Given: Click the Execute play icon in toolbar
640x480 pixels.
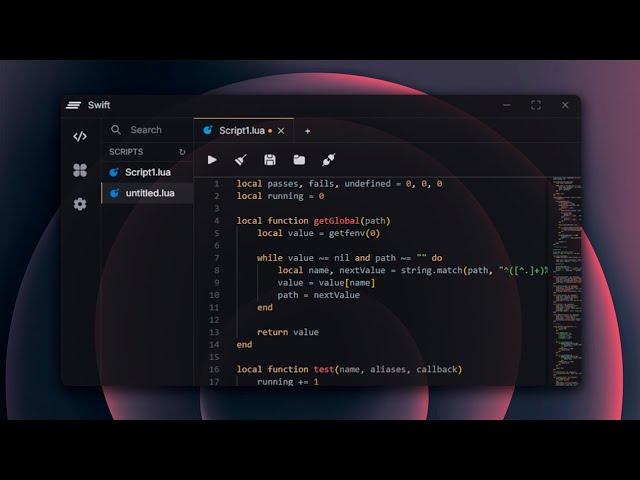Looking at the screenshot, I should click(x=212, y=160).
